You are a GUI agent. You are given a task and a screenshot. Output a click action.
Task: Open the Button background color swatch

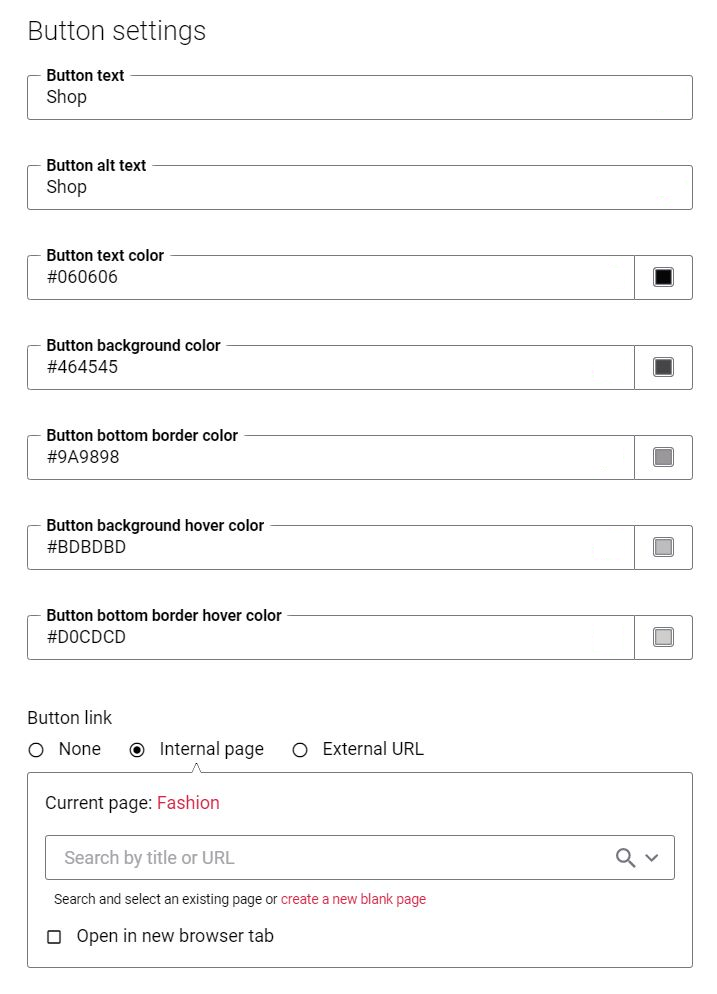point(663,367)
